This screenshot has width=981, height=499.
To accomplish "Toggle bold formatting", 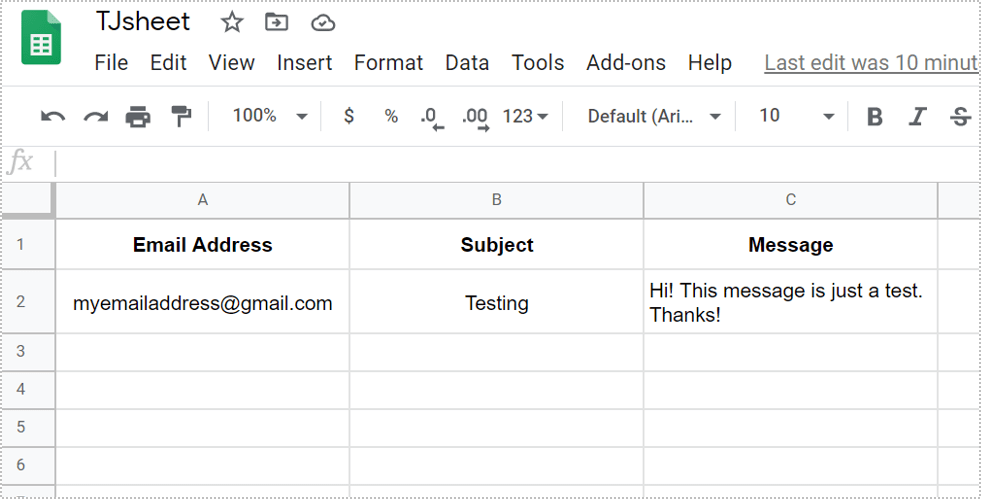I will [x=875, y=117].
